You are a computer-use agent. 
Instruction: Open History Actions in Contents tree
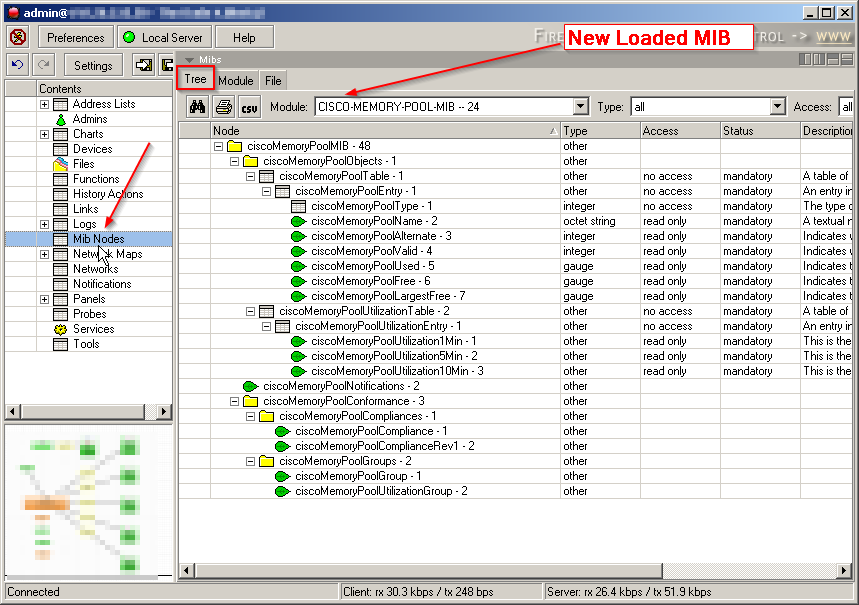(x=108, y=194)
